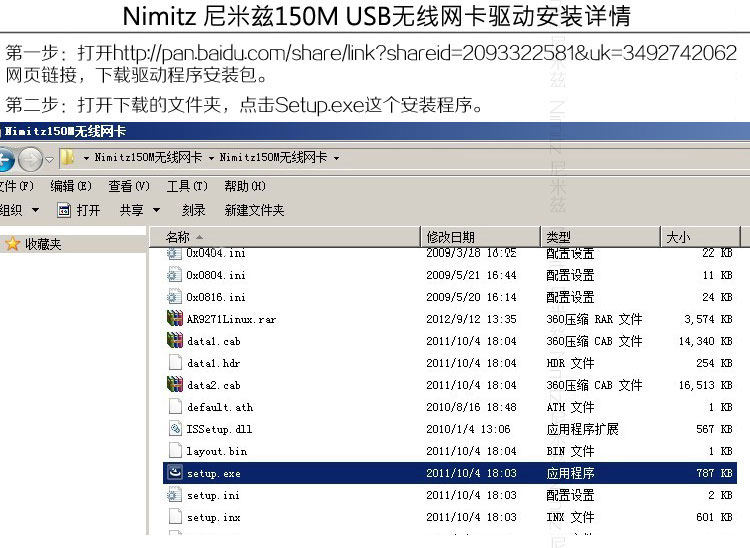Select the file name default.ath
This screenshot has width=750, height=548.
pyautogui.click(x=220, y=407)
